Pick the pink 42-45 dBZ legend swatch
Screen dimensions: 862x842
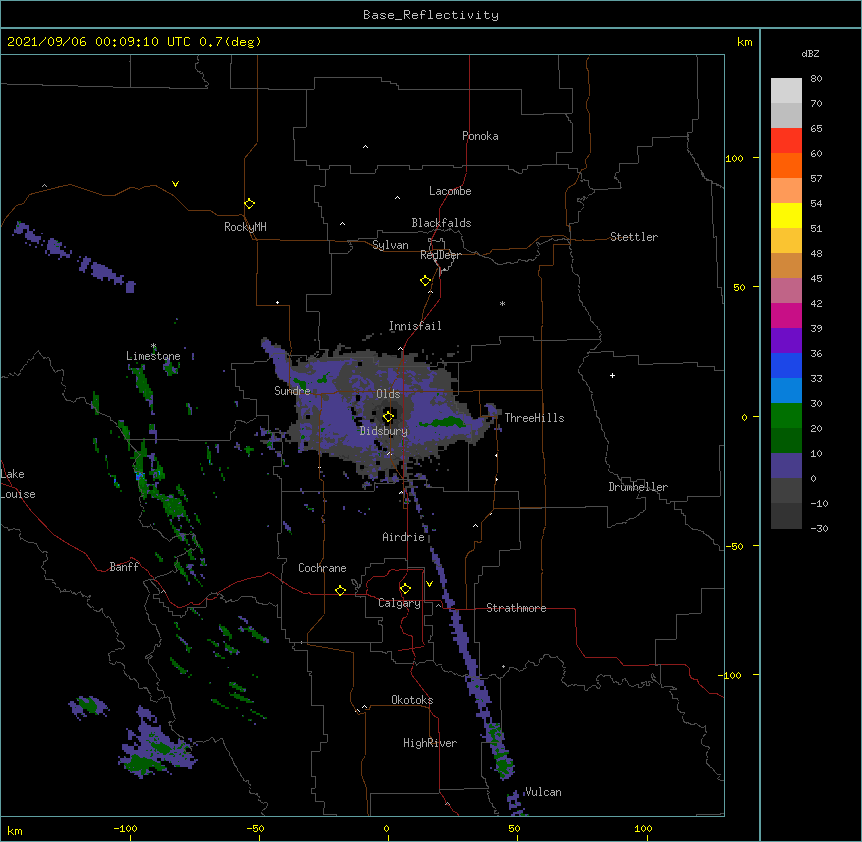tap(786, 290)
